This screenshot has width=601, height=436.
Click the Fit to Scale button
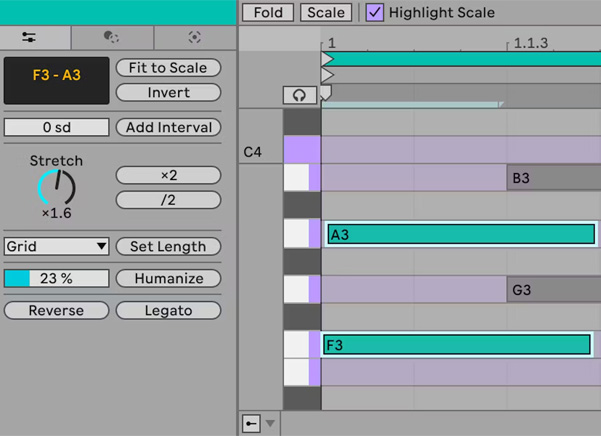[x=168, y=68]
